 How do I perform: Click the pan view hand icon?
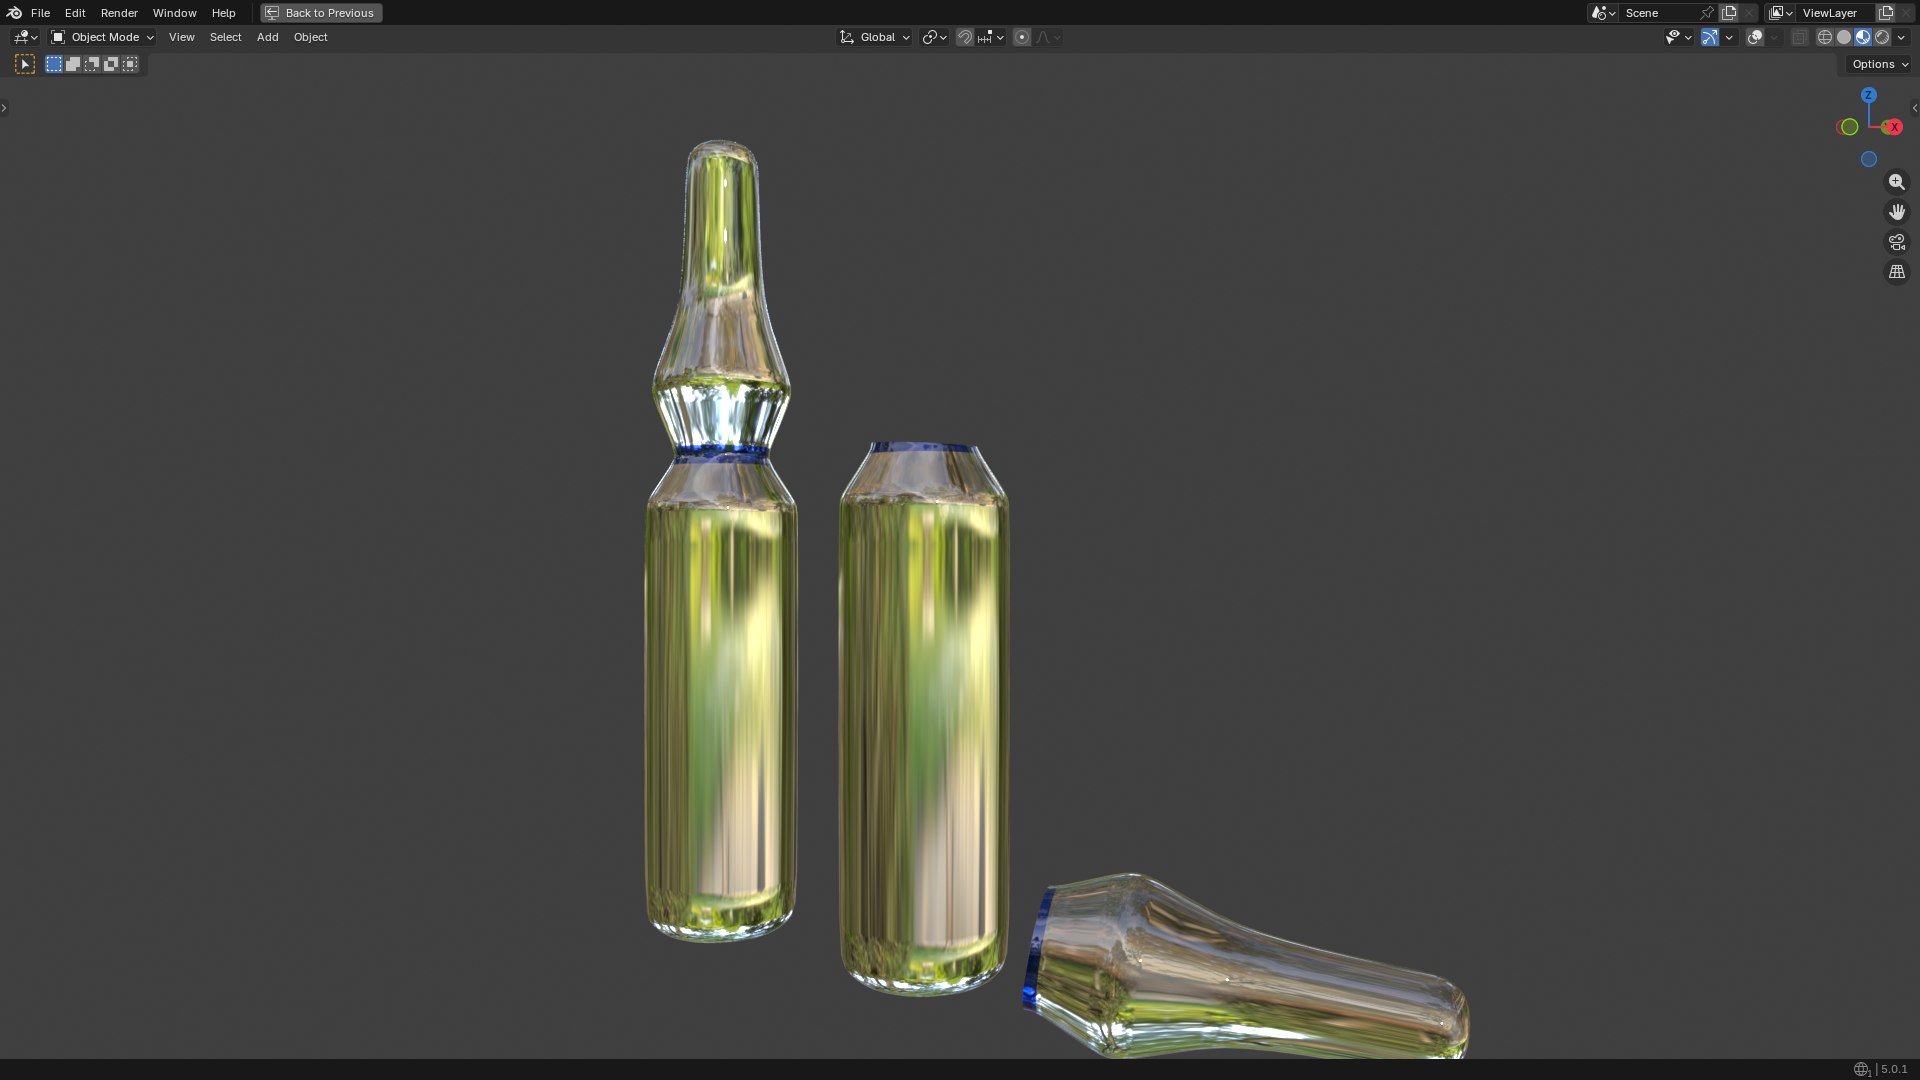(x=1896, y=212)
